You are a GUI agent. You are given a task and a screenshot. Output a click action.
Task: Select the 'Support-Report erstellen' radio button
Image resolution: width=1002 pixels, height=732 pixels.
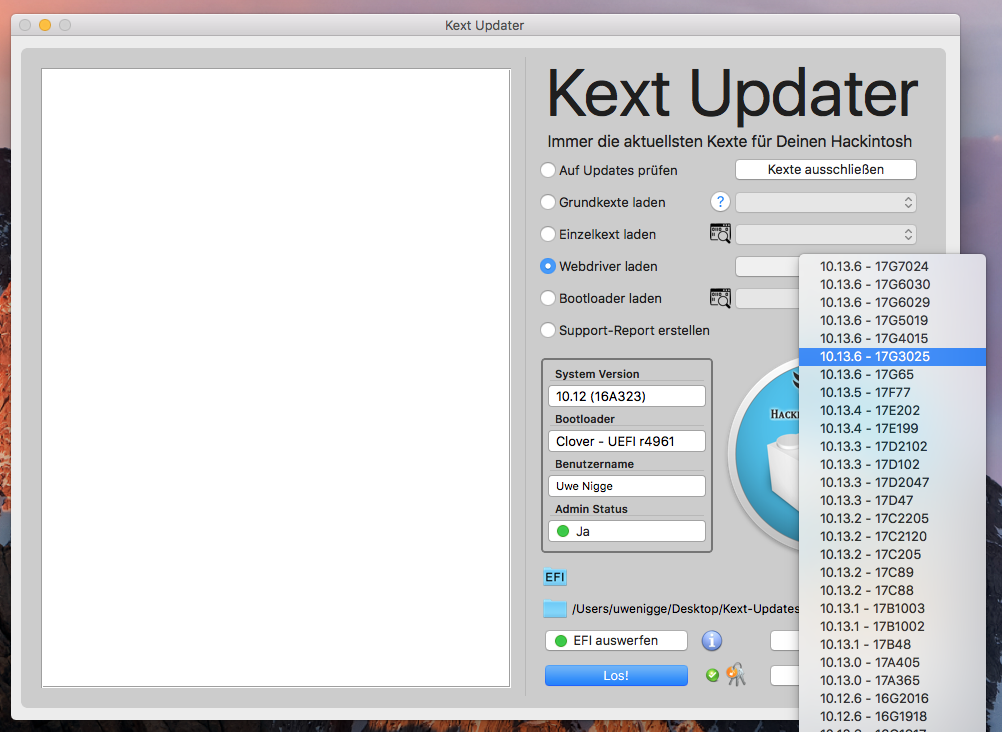point(548,330)
